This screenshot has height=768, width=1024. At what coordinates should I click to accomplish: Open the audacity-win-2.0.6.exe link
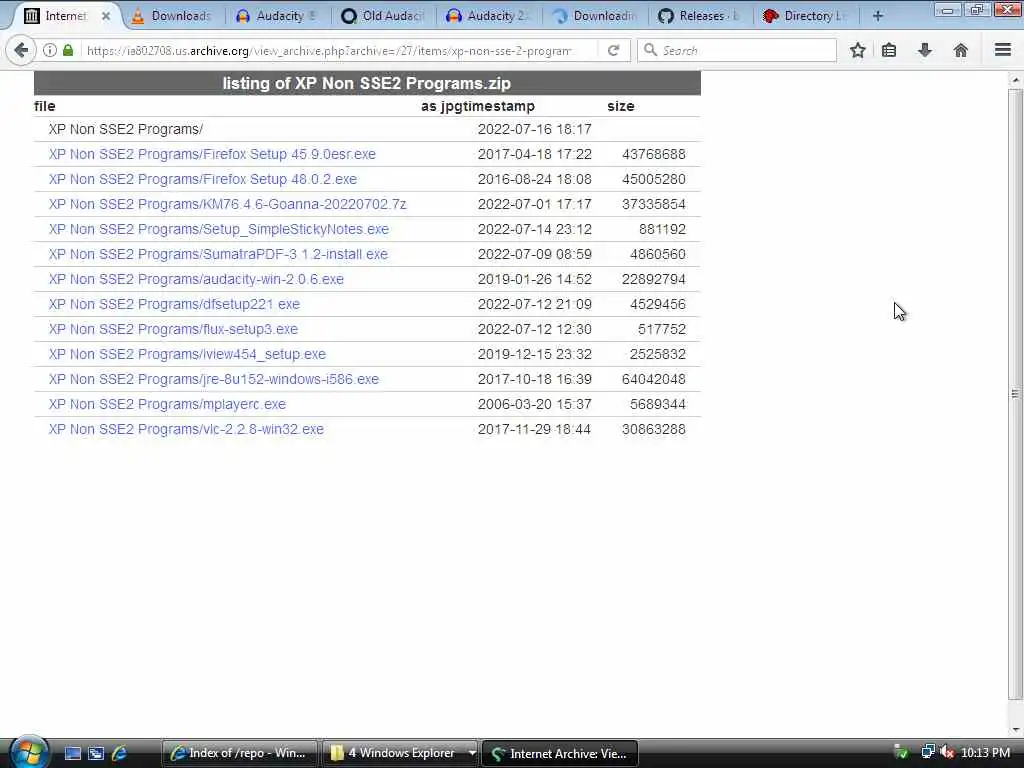click(x=196, y=279)
